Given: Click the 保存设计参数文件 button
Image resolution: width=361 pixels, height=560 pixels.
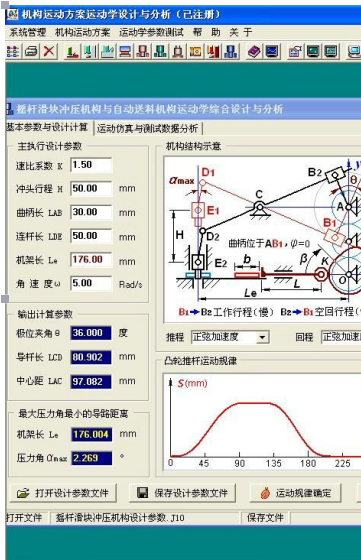Looking at the screenshot, I should coord(182,493).
